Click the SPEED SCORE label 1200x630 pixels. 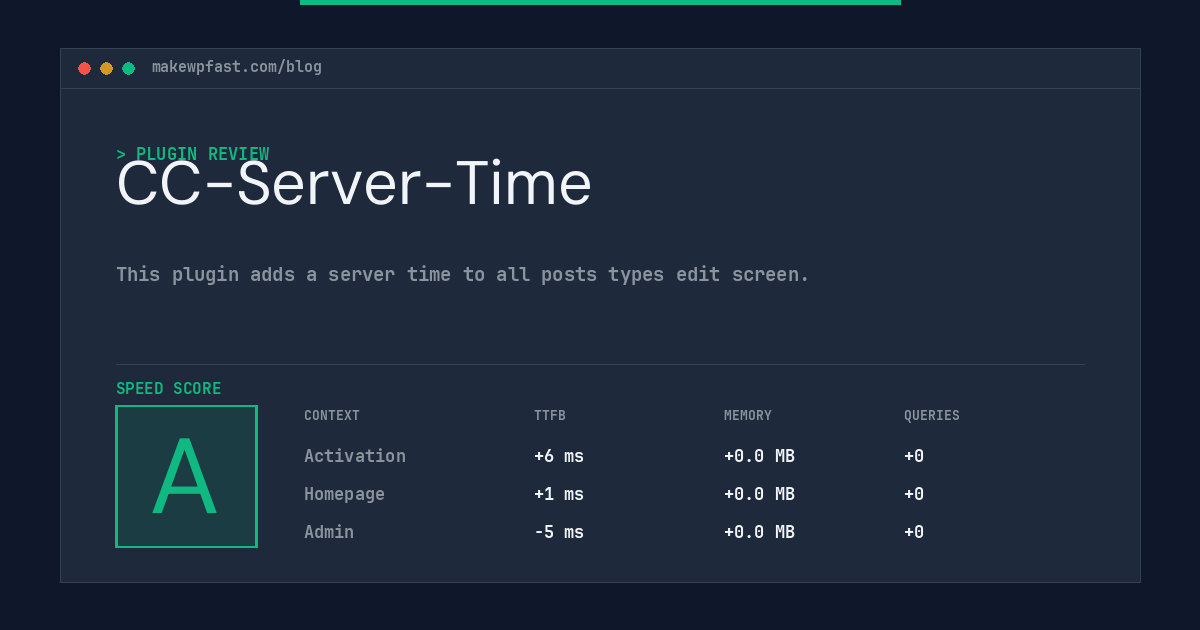click(169, 389)
